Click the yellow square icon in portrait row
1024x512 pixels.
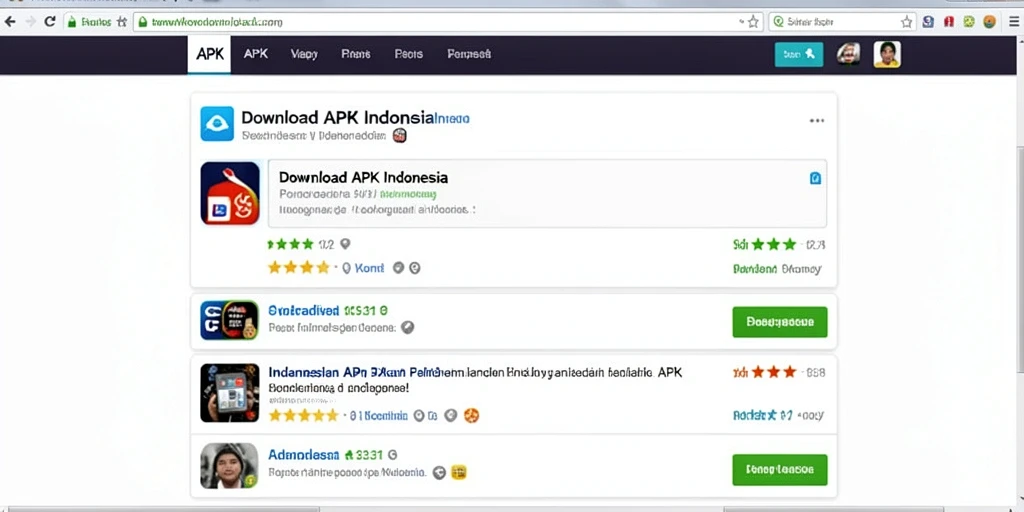coord(459,472)
